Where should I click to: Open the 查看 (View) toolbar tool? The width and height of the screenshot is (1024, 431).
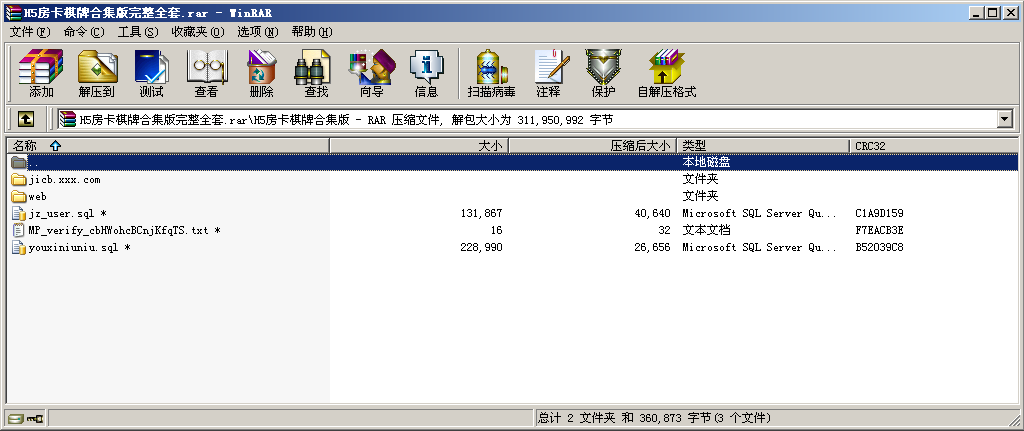pyautogui.click(x=206, y=73)
